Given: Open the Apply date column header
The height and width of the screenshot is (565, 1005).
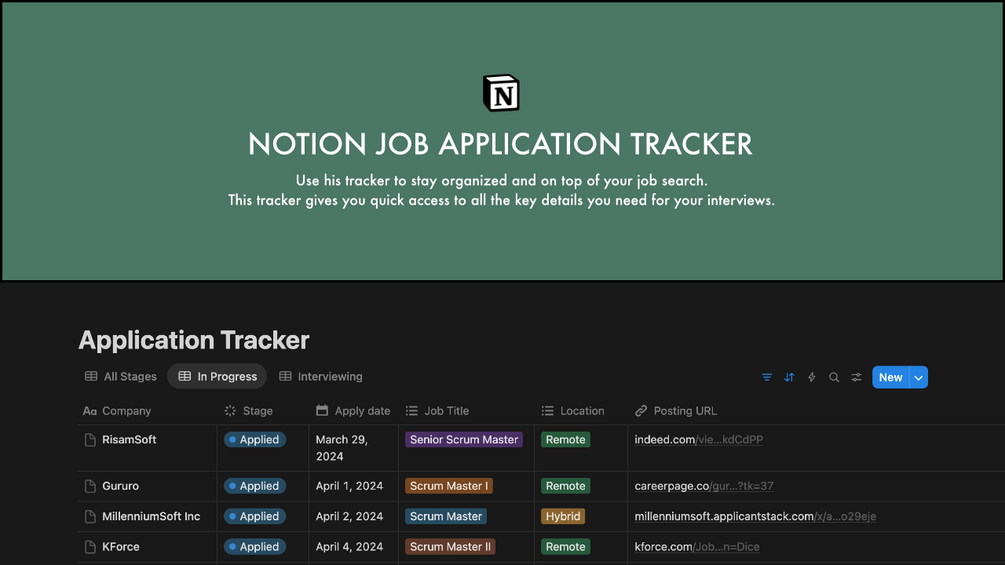Looking at the screenshot, I should 353,411.
